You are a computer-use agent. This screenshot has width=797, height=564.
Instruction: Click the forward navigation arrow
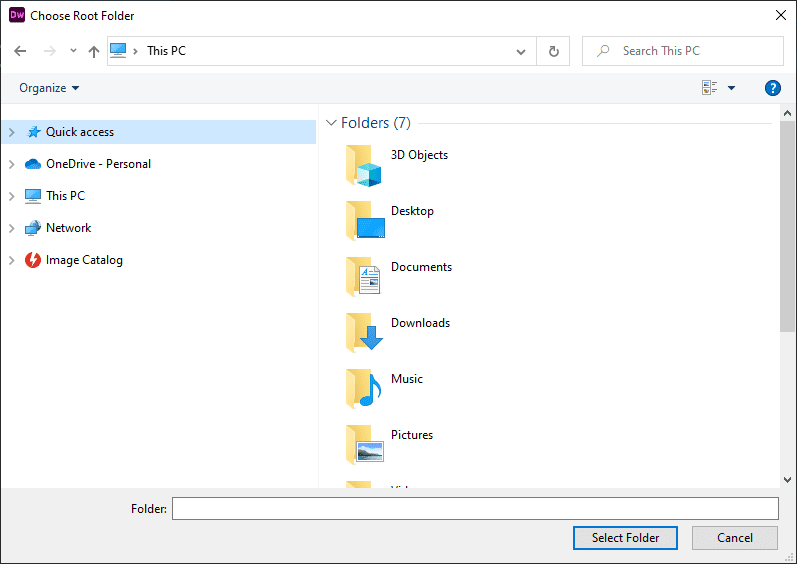coord(50,51)
